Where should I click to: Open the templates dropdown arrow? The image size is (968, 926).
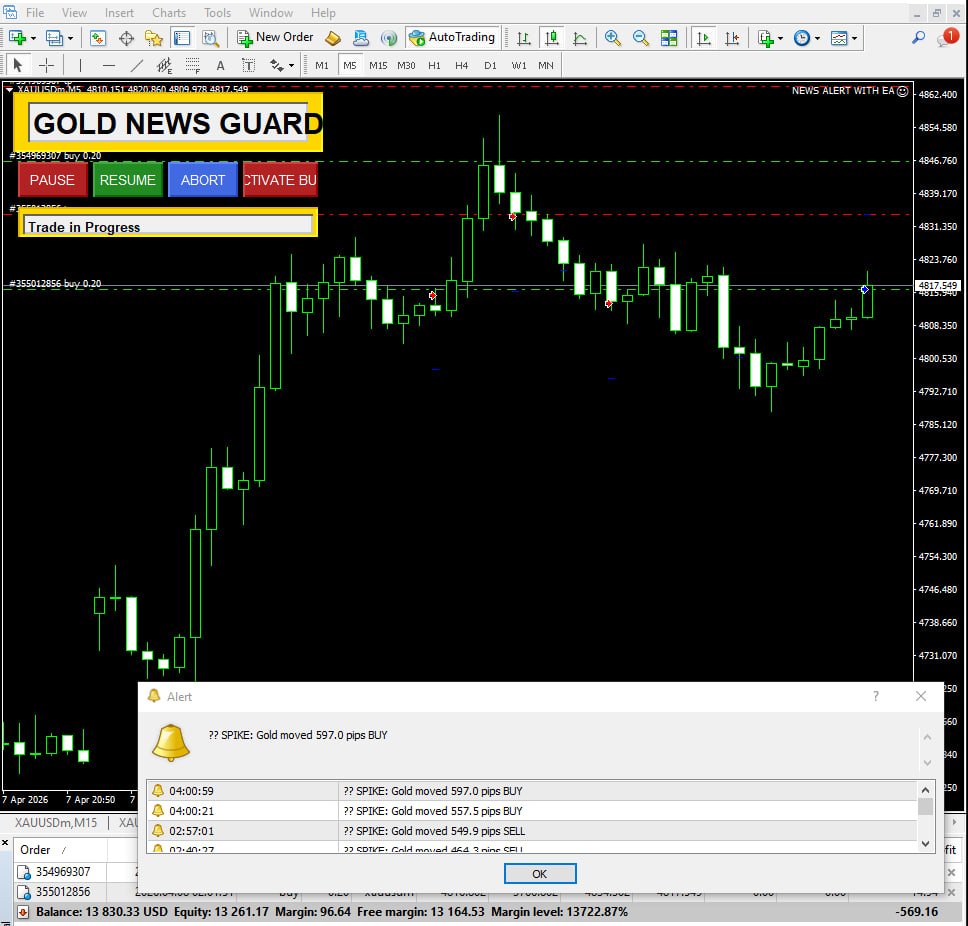pos(854,38)
